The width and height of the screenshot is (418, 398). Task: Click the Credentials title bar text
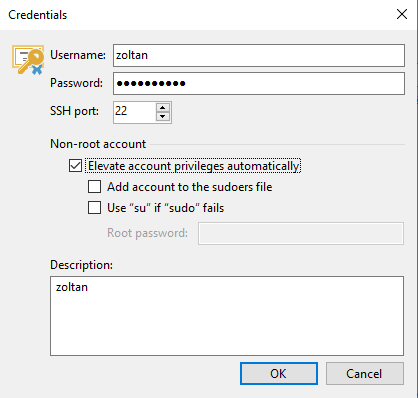(38, 15)
